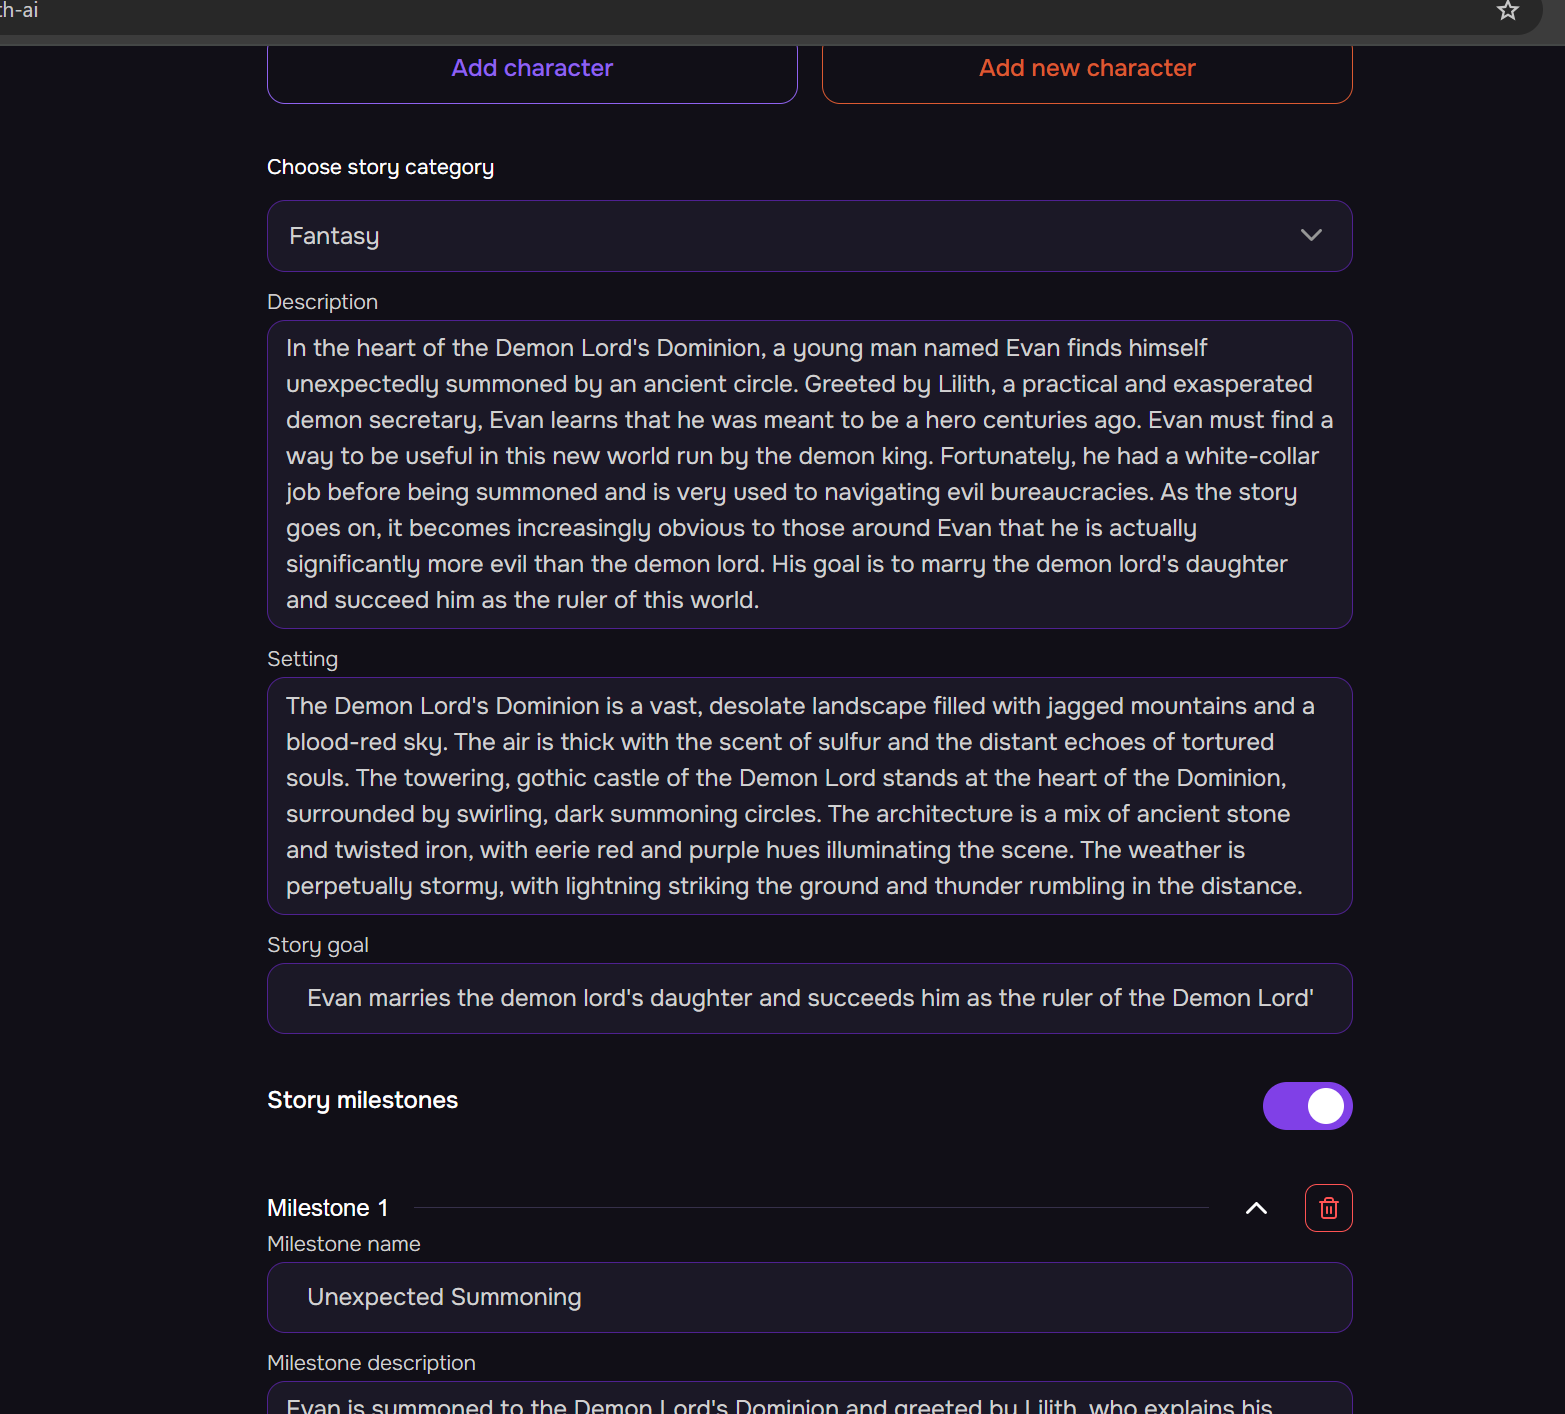Viewport: 1565px width, 1414px height.
Task: Edit the Story goal input field
Action: 808,998
